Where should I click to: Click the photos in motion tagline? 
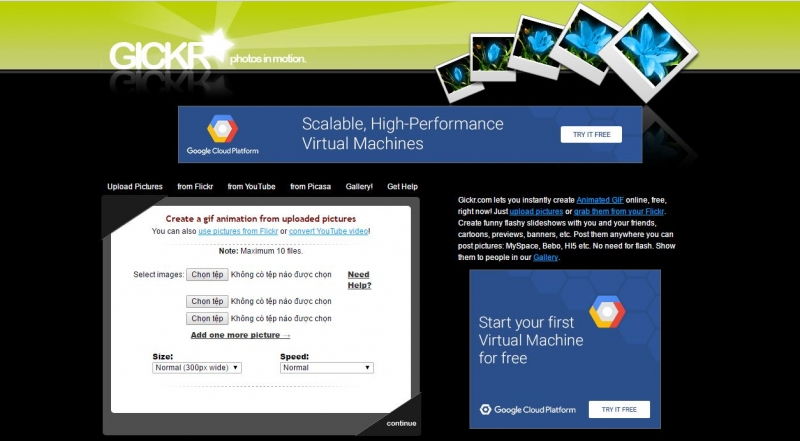point(268,59)
